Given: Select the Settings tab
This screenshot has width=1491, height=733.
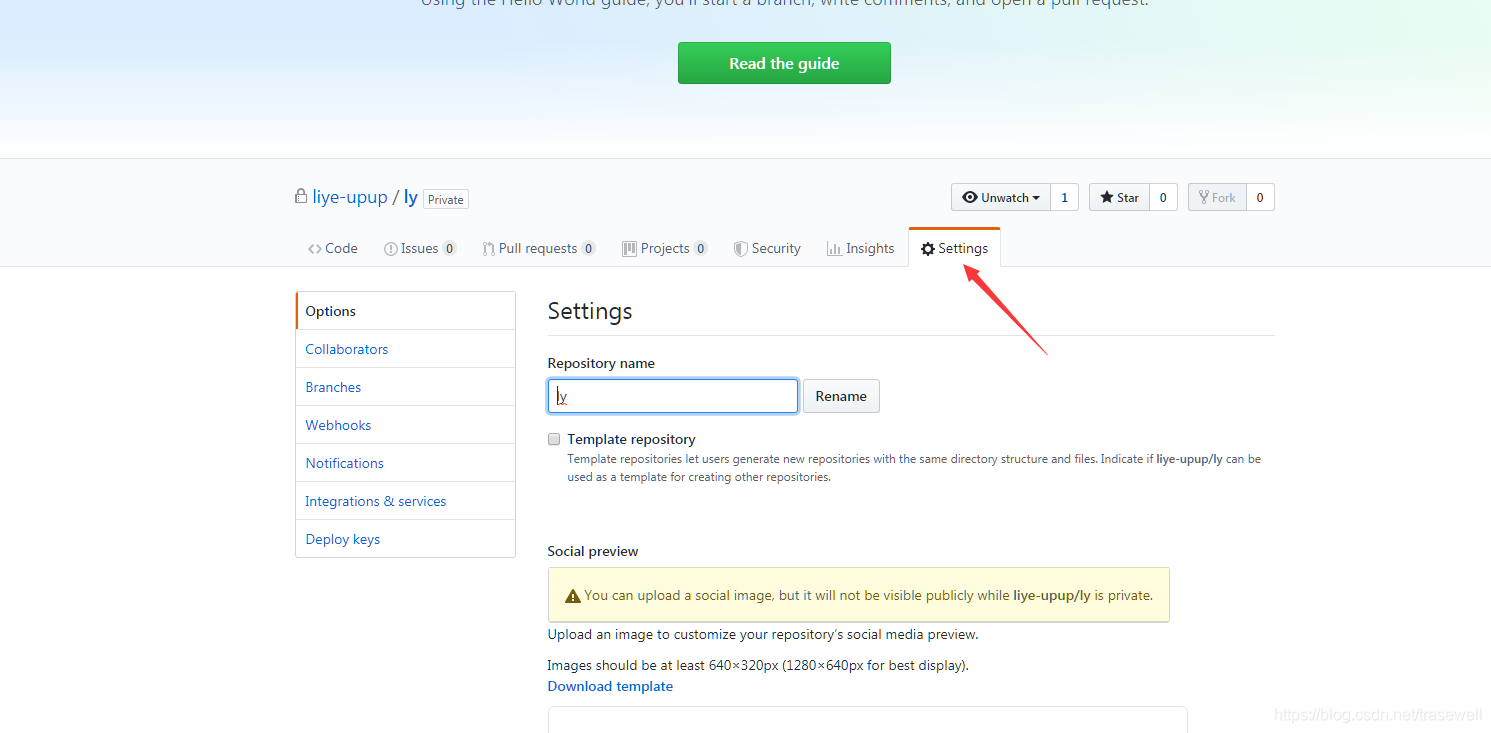Looking at the screenshot, I should pyautogui.click(x=954, y=248).
